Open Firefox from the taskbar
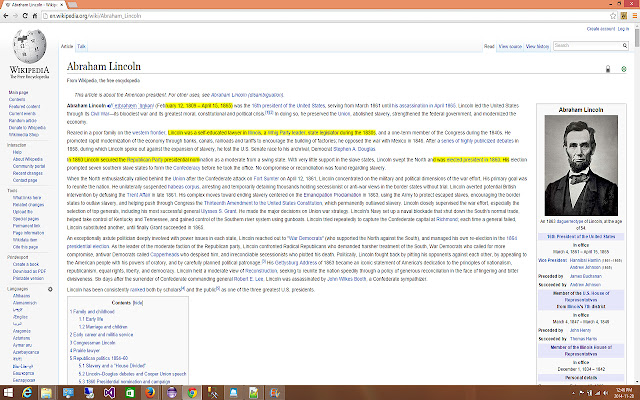The width and height of the screenshot is (640, 400). coord(150,393)
